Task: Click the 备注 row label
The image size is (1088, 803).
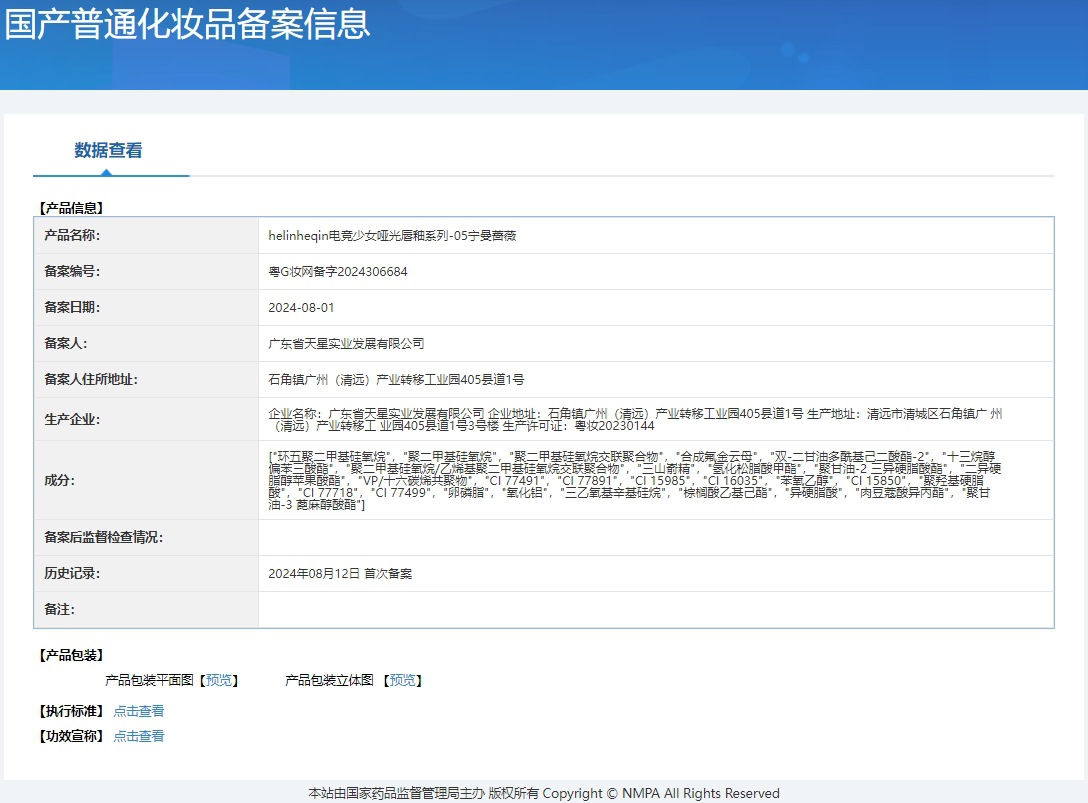Action: click(x=60, y=609)
